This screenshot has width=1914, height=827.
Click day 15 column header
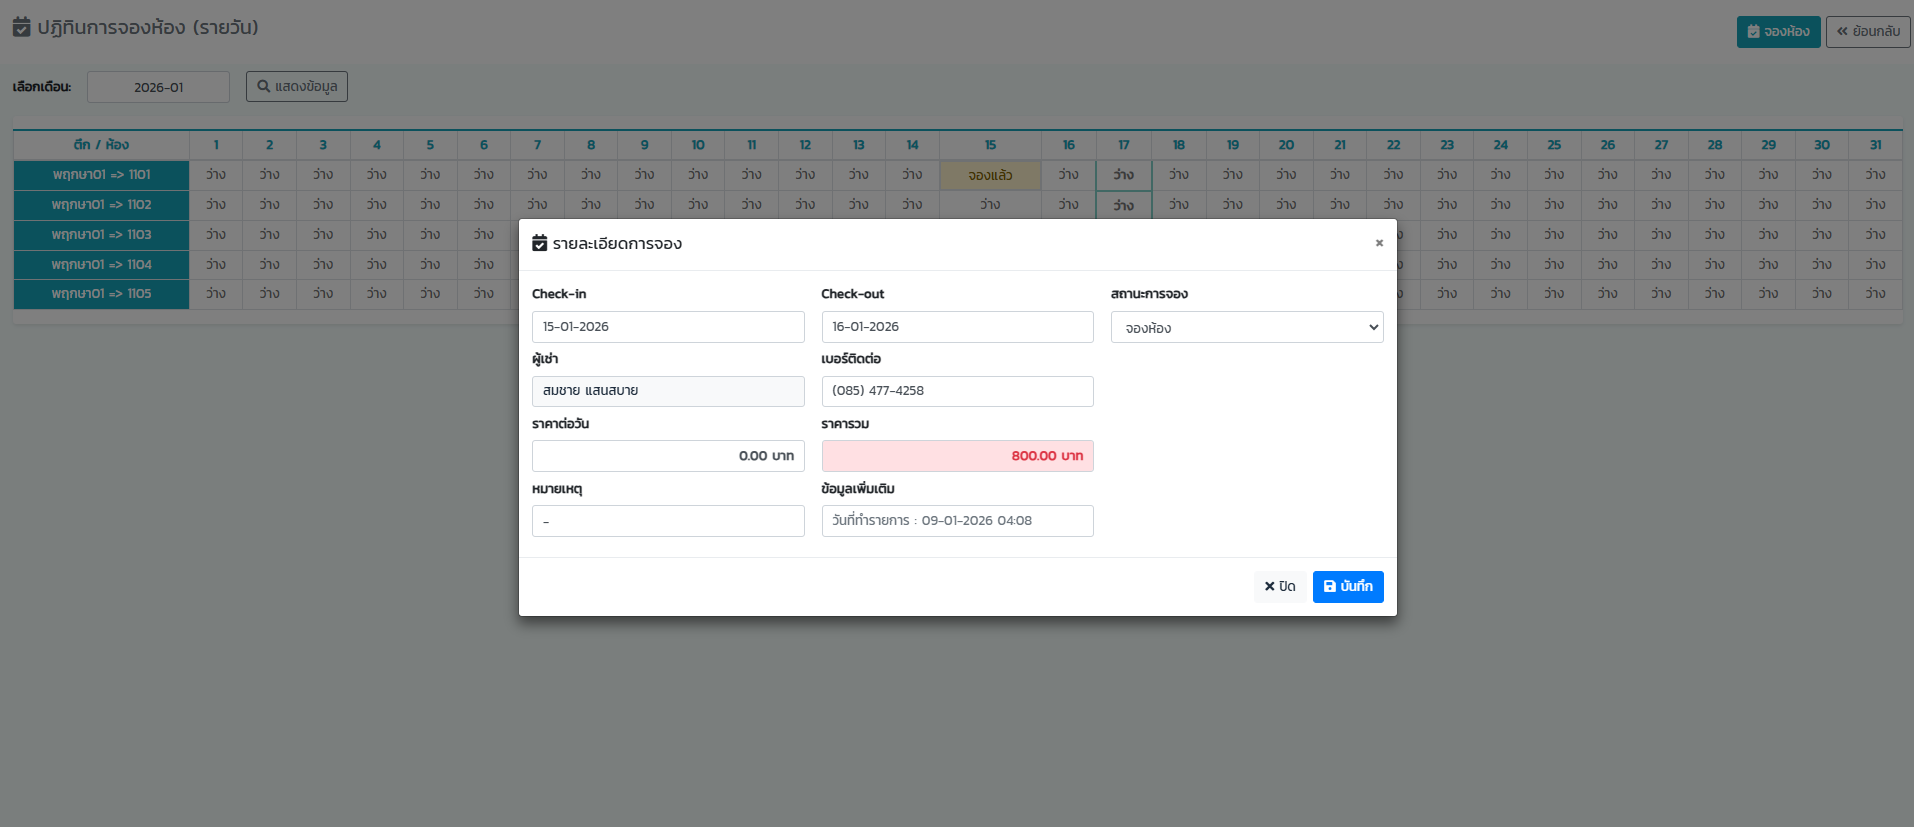pyautogui.click(x=990, y=145)
